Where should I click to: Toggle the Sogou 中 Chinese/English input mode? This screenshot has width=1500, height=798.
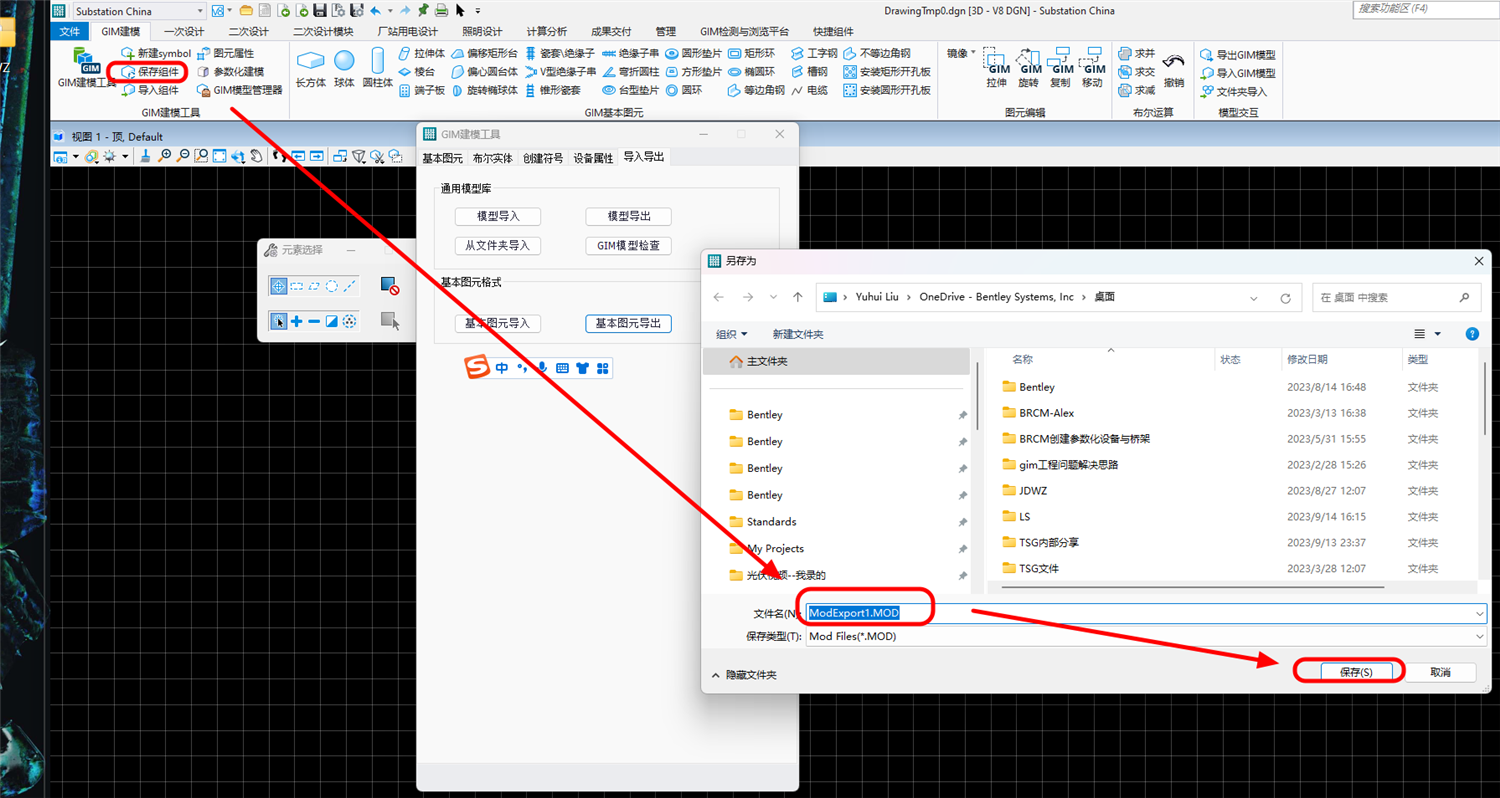pos(502,368)
